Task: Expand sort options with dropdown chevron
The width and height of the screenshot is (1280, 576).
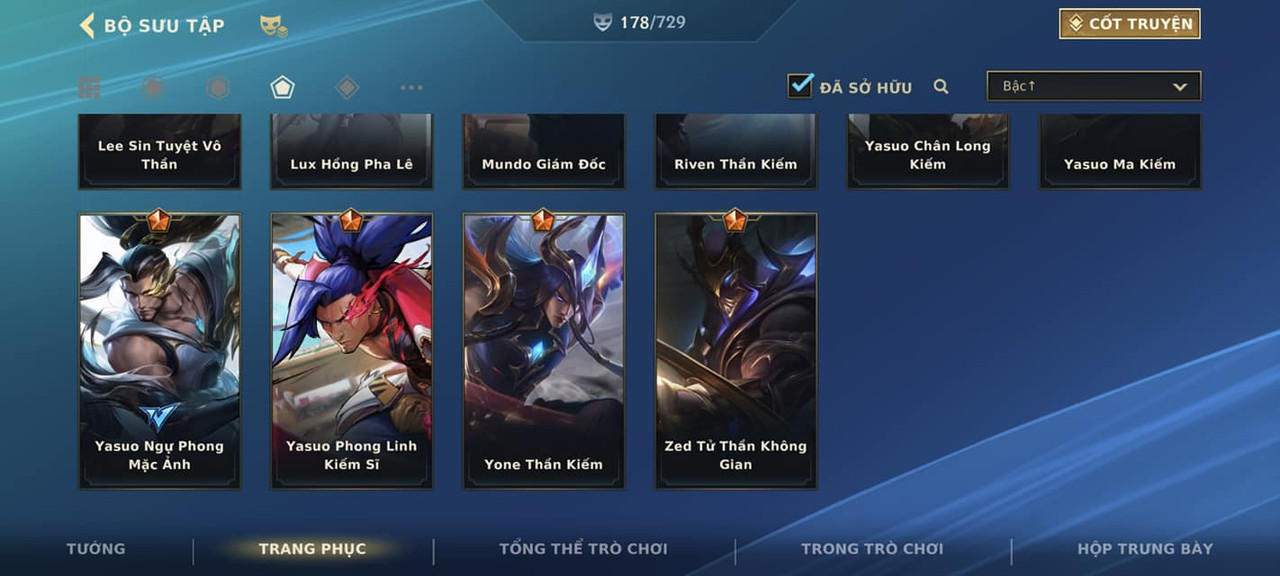Action: (1180, 87)
